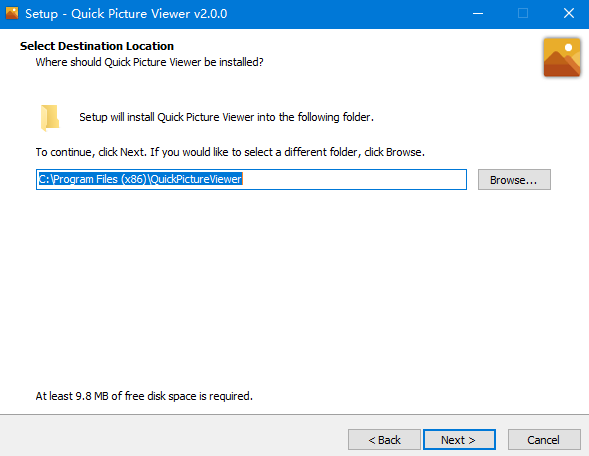Screen dimensions: 589x456
Task: Go to previous step with Back
Action: [384, 439]
